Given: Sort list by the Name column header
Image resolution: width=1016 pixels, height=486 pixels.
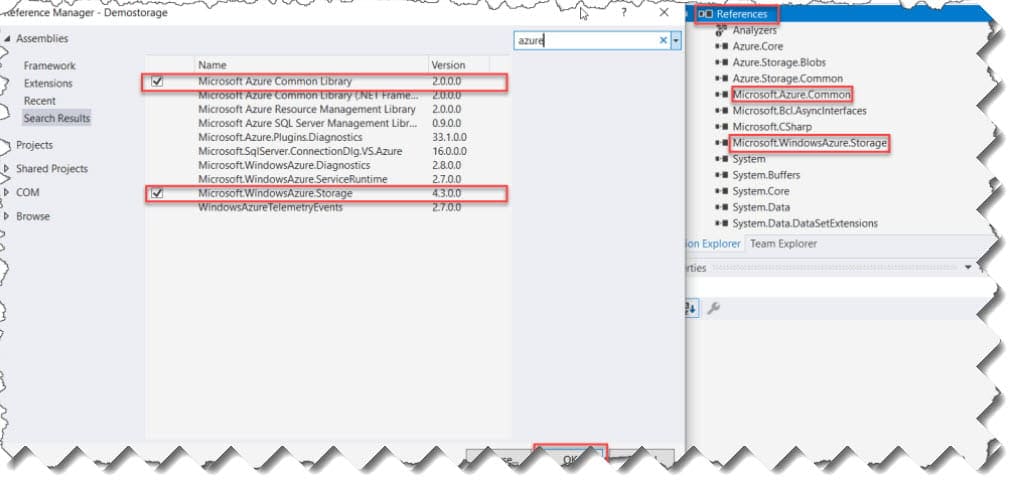Looking at the screenshot, I should pos(311,65).
